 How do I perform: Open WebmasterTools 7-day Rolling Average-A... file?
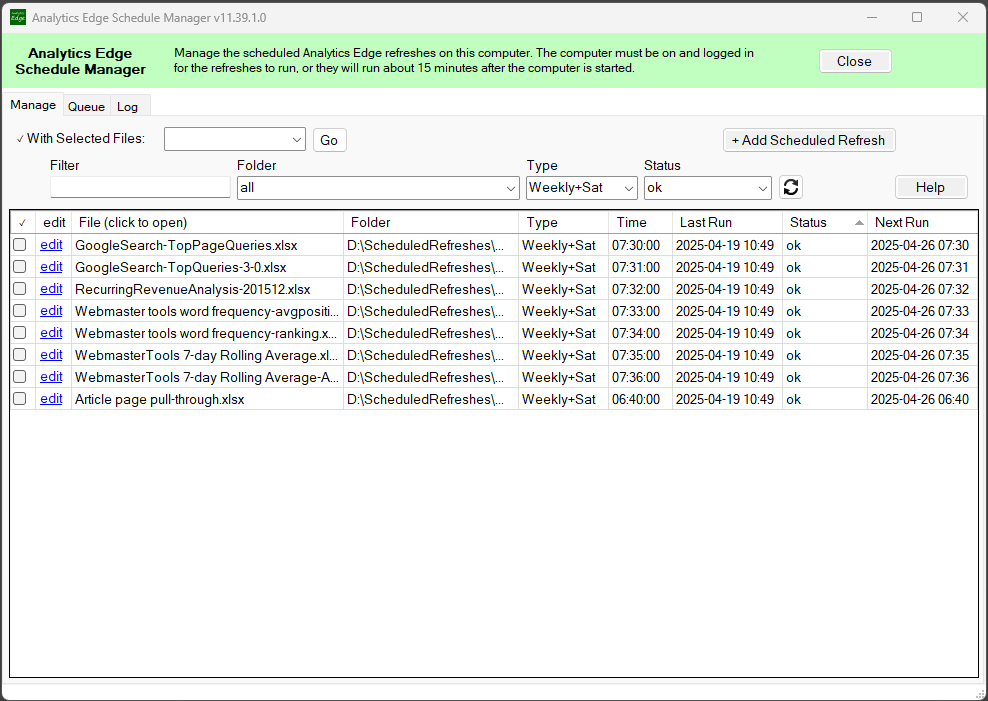[207, 377]
